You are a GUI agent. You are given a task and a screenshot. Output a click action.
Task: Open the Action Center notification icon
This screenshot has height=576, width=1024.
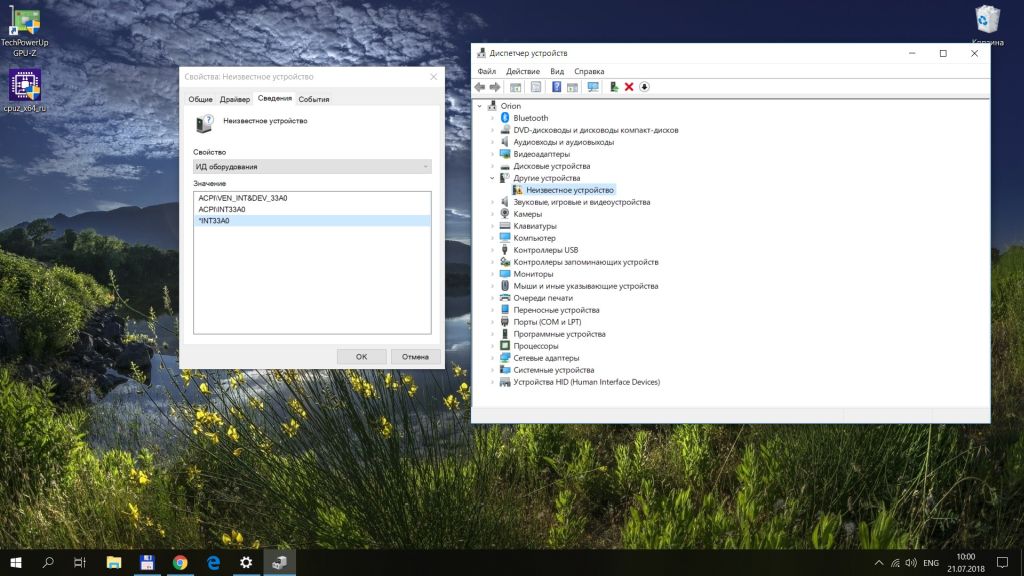tap(1002, 562)
